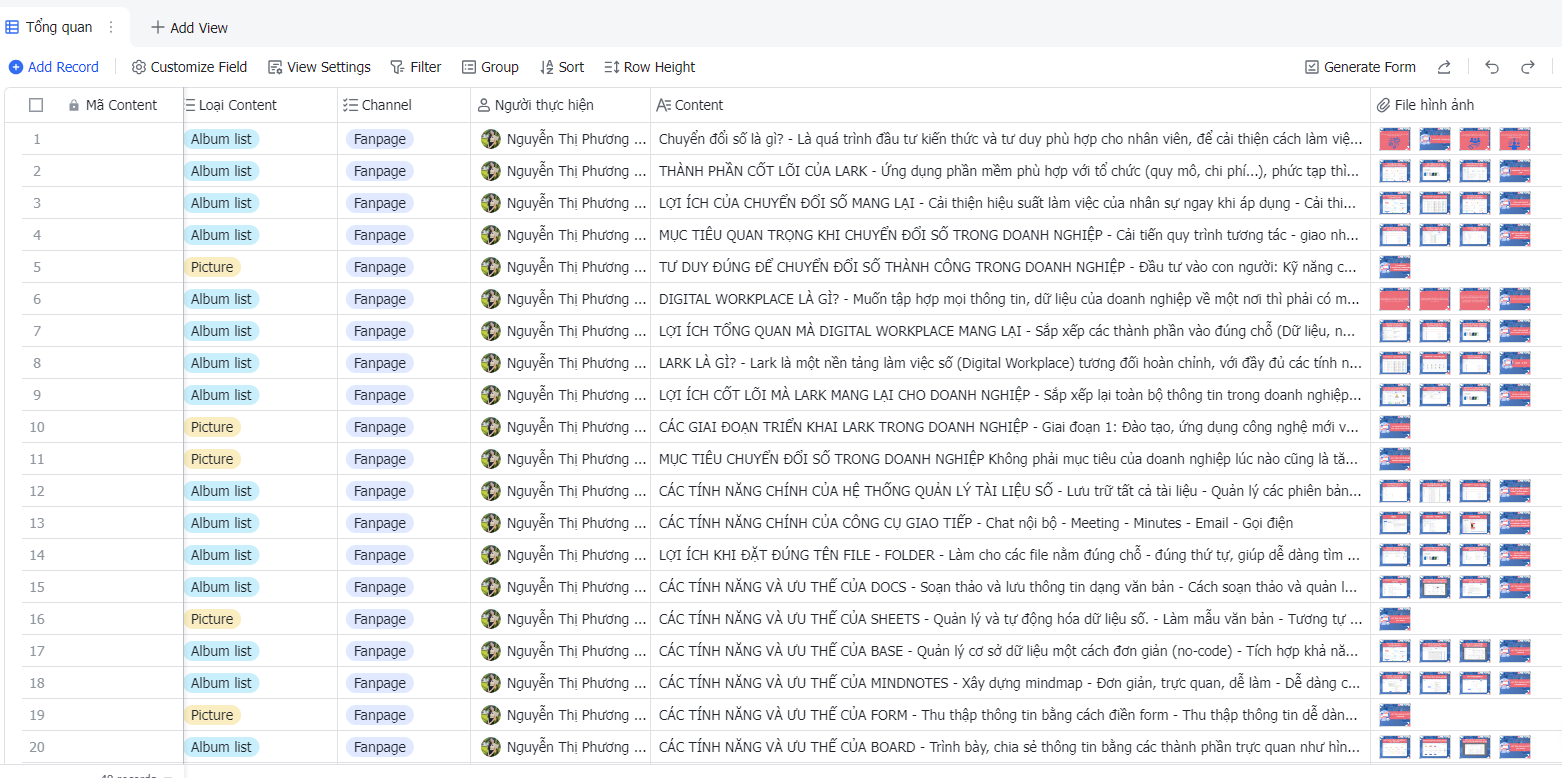Image resolution: width=1562 pixels, height=778 pixels.
Task: Select row number 5
Action: coord(37,267)
